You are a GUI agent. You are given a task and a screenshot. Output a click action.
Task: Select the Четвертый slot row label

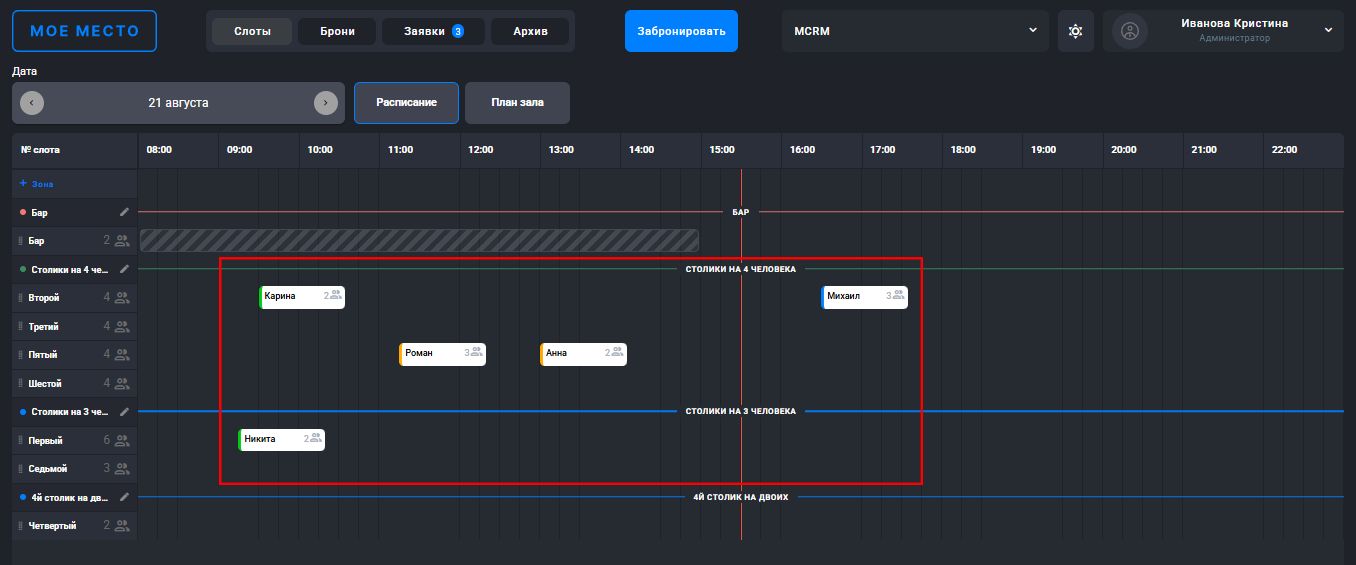click(x=52, y=526)
